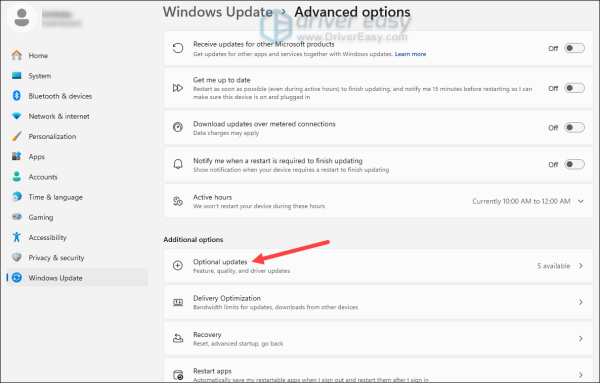Click the Windows Update sync icon
600x383 pixels.
pyautogui.click(x=16, y=278)
